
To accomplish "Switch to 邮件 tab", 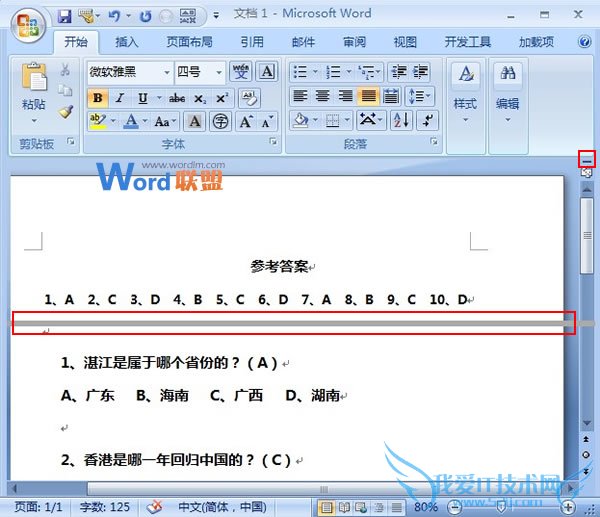I will coord(303,42).
